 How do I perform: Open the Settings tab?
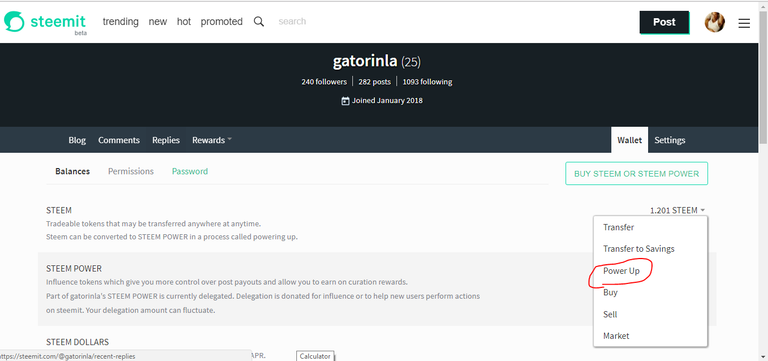pyautogui.click(x=670, y=140)
